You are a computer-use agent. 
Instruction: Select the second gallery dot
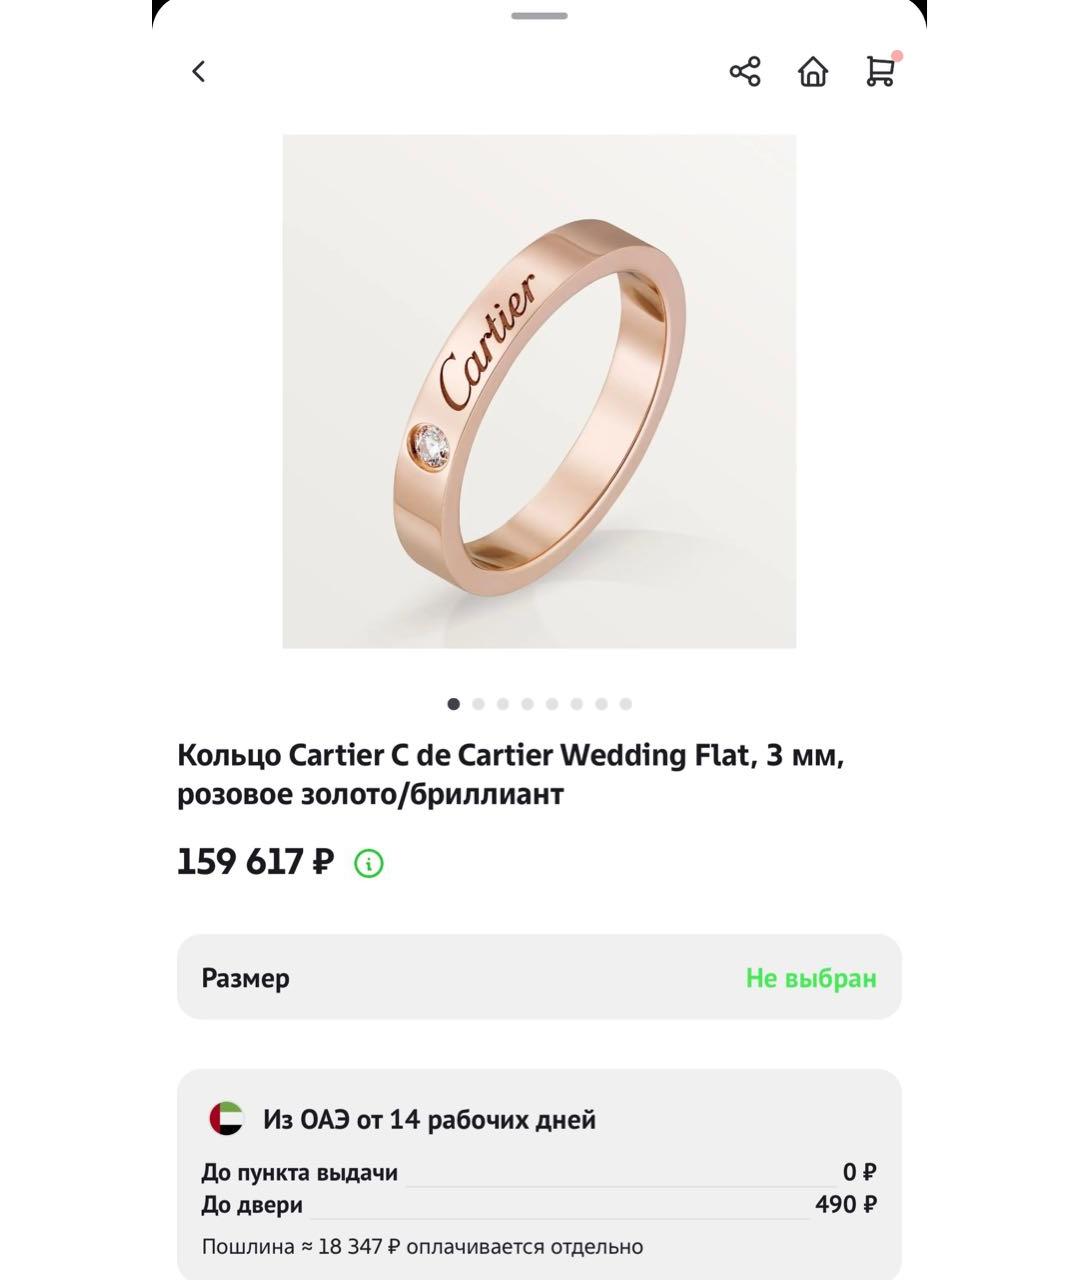pos(479,704)
